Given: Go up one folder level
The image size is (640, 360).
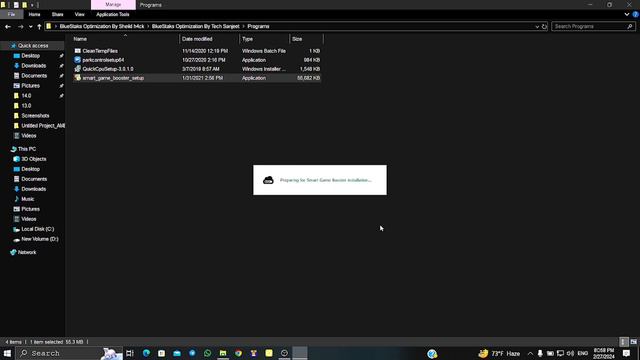Looking at the screenshot, I should (39, 27).
